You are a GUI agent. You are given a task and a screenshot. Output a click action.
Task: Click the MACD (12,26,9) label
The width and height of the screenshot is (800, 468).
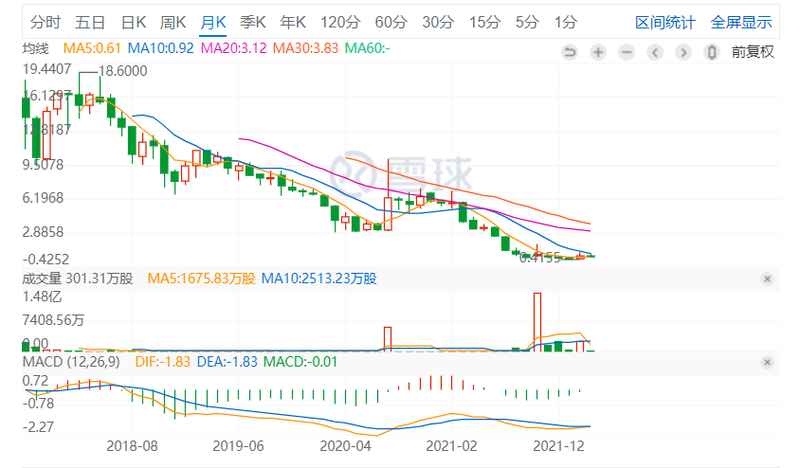(71, 362)
